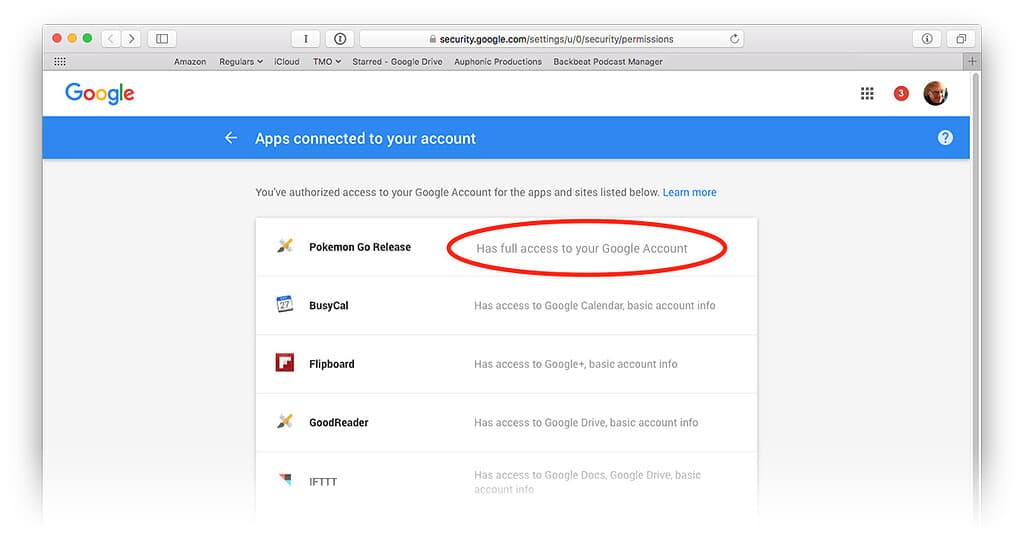1022x536 pixels.
Task: Open the 1Password extension button
Action: tap(340, 39)
